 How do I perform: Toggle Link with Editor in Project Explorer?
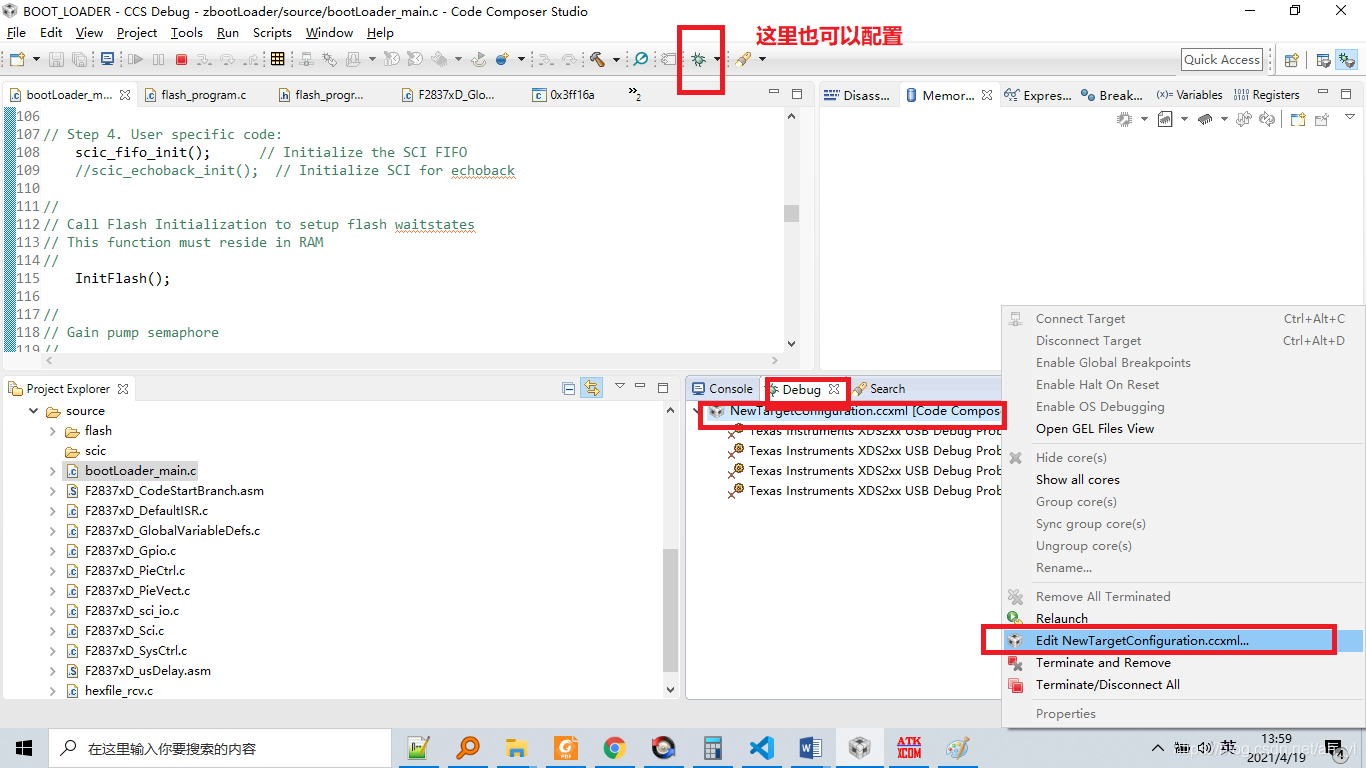pyautogui.click(x=591, y=388)
